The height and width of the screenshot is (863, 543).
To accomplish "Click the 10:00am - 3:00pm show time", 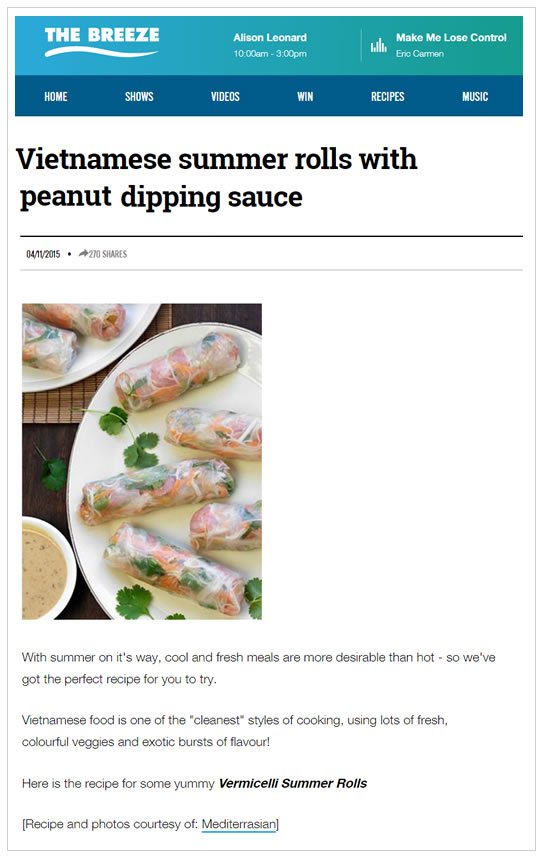I will tap(270, 53).
